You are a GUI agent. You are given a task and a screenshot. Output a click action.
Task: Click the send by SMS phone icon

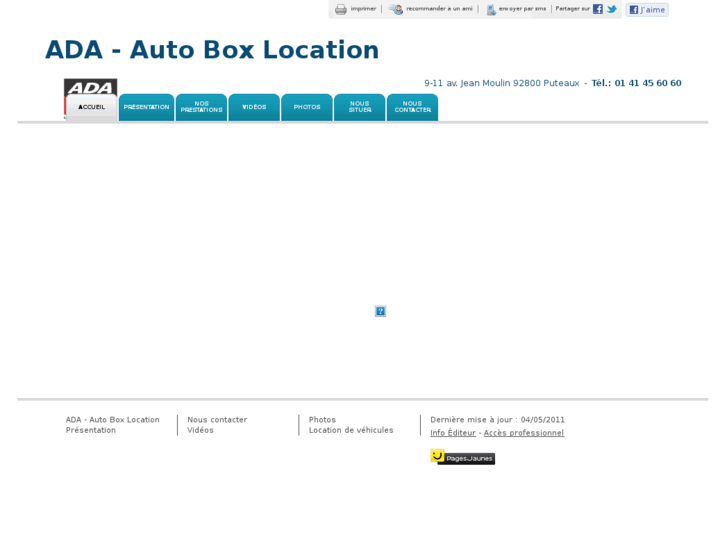tap(491, 9)
